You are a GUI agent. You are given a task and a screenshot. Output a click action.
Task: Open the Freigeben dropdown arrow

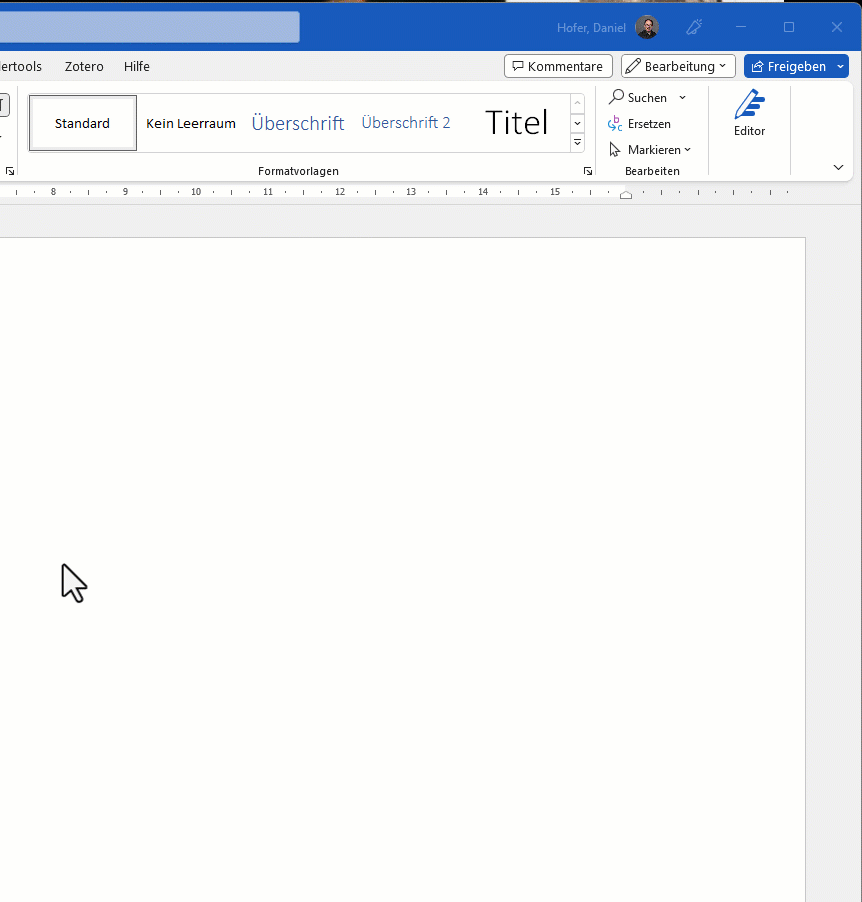pos(841,66)
